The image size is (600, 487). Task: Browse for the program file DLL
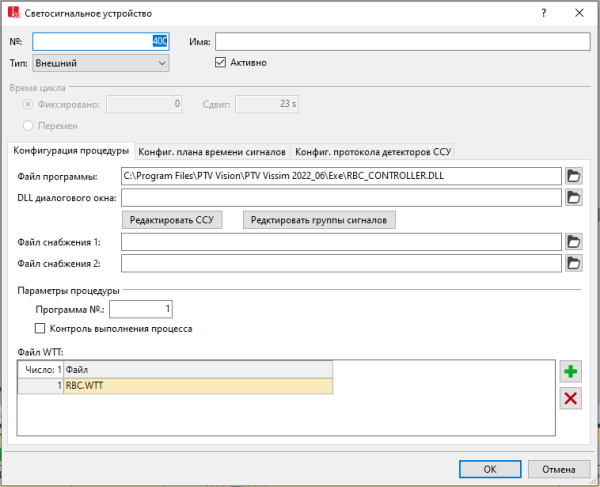coord(573,176)
